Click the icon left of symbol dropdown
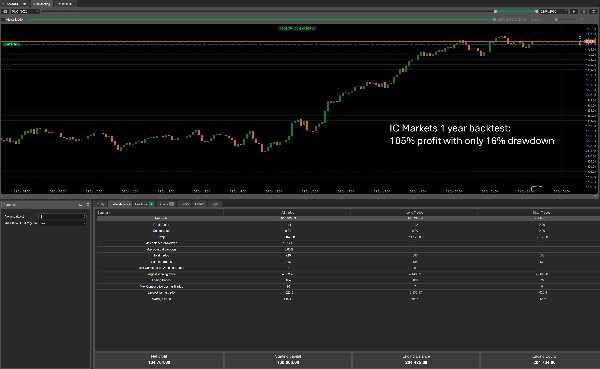Screen dimensions: 600x369 coord(5,11)
